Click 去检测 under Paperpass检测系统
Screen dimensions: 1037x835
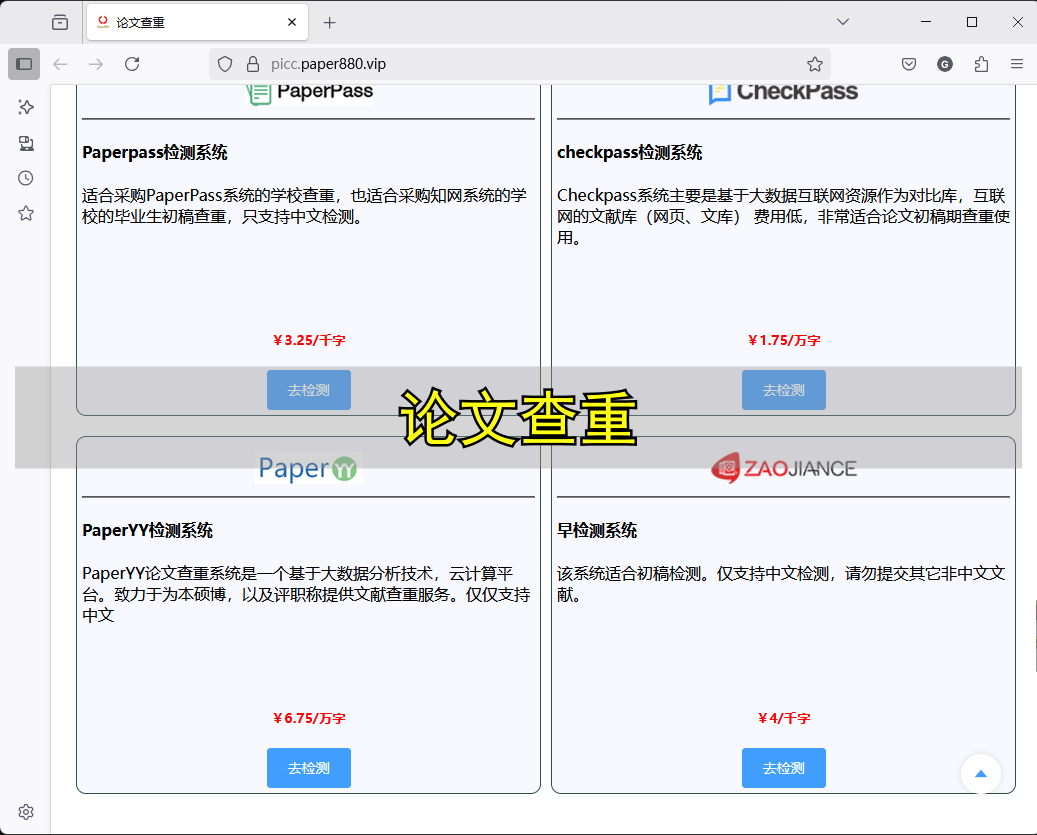click(308, 390)
